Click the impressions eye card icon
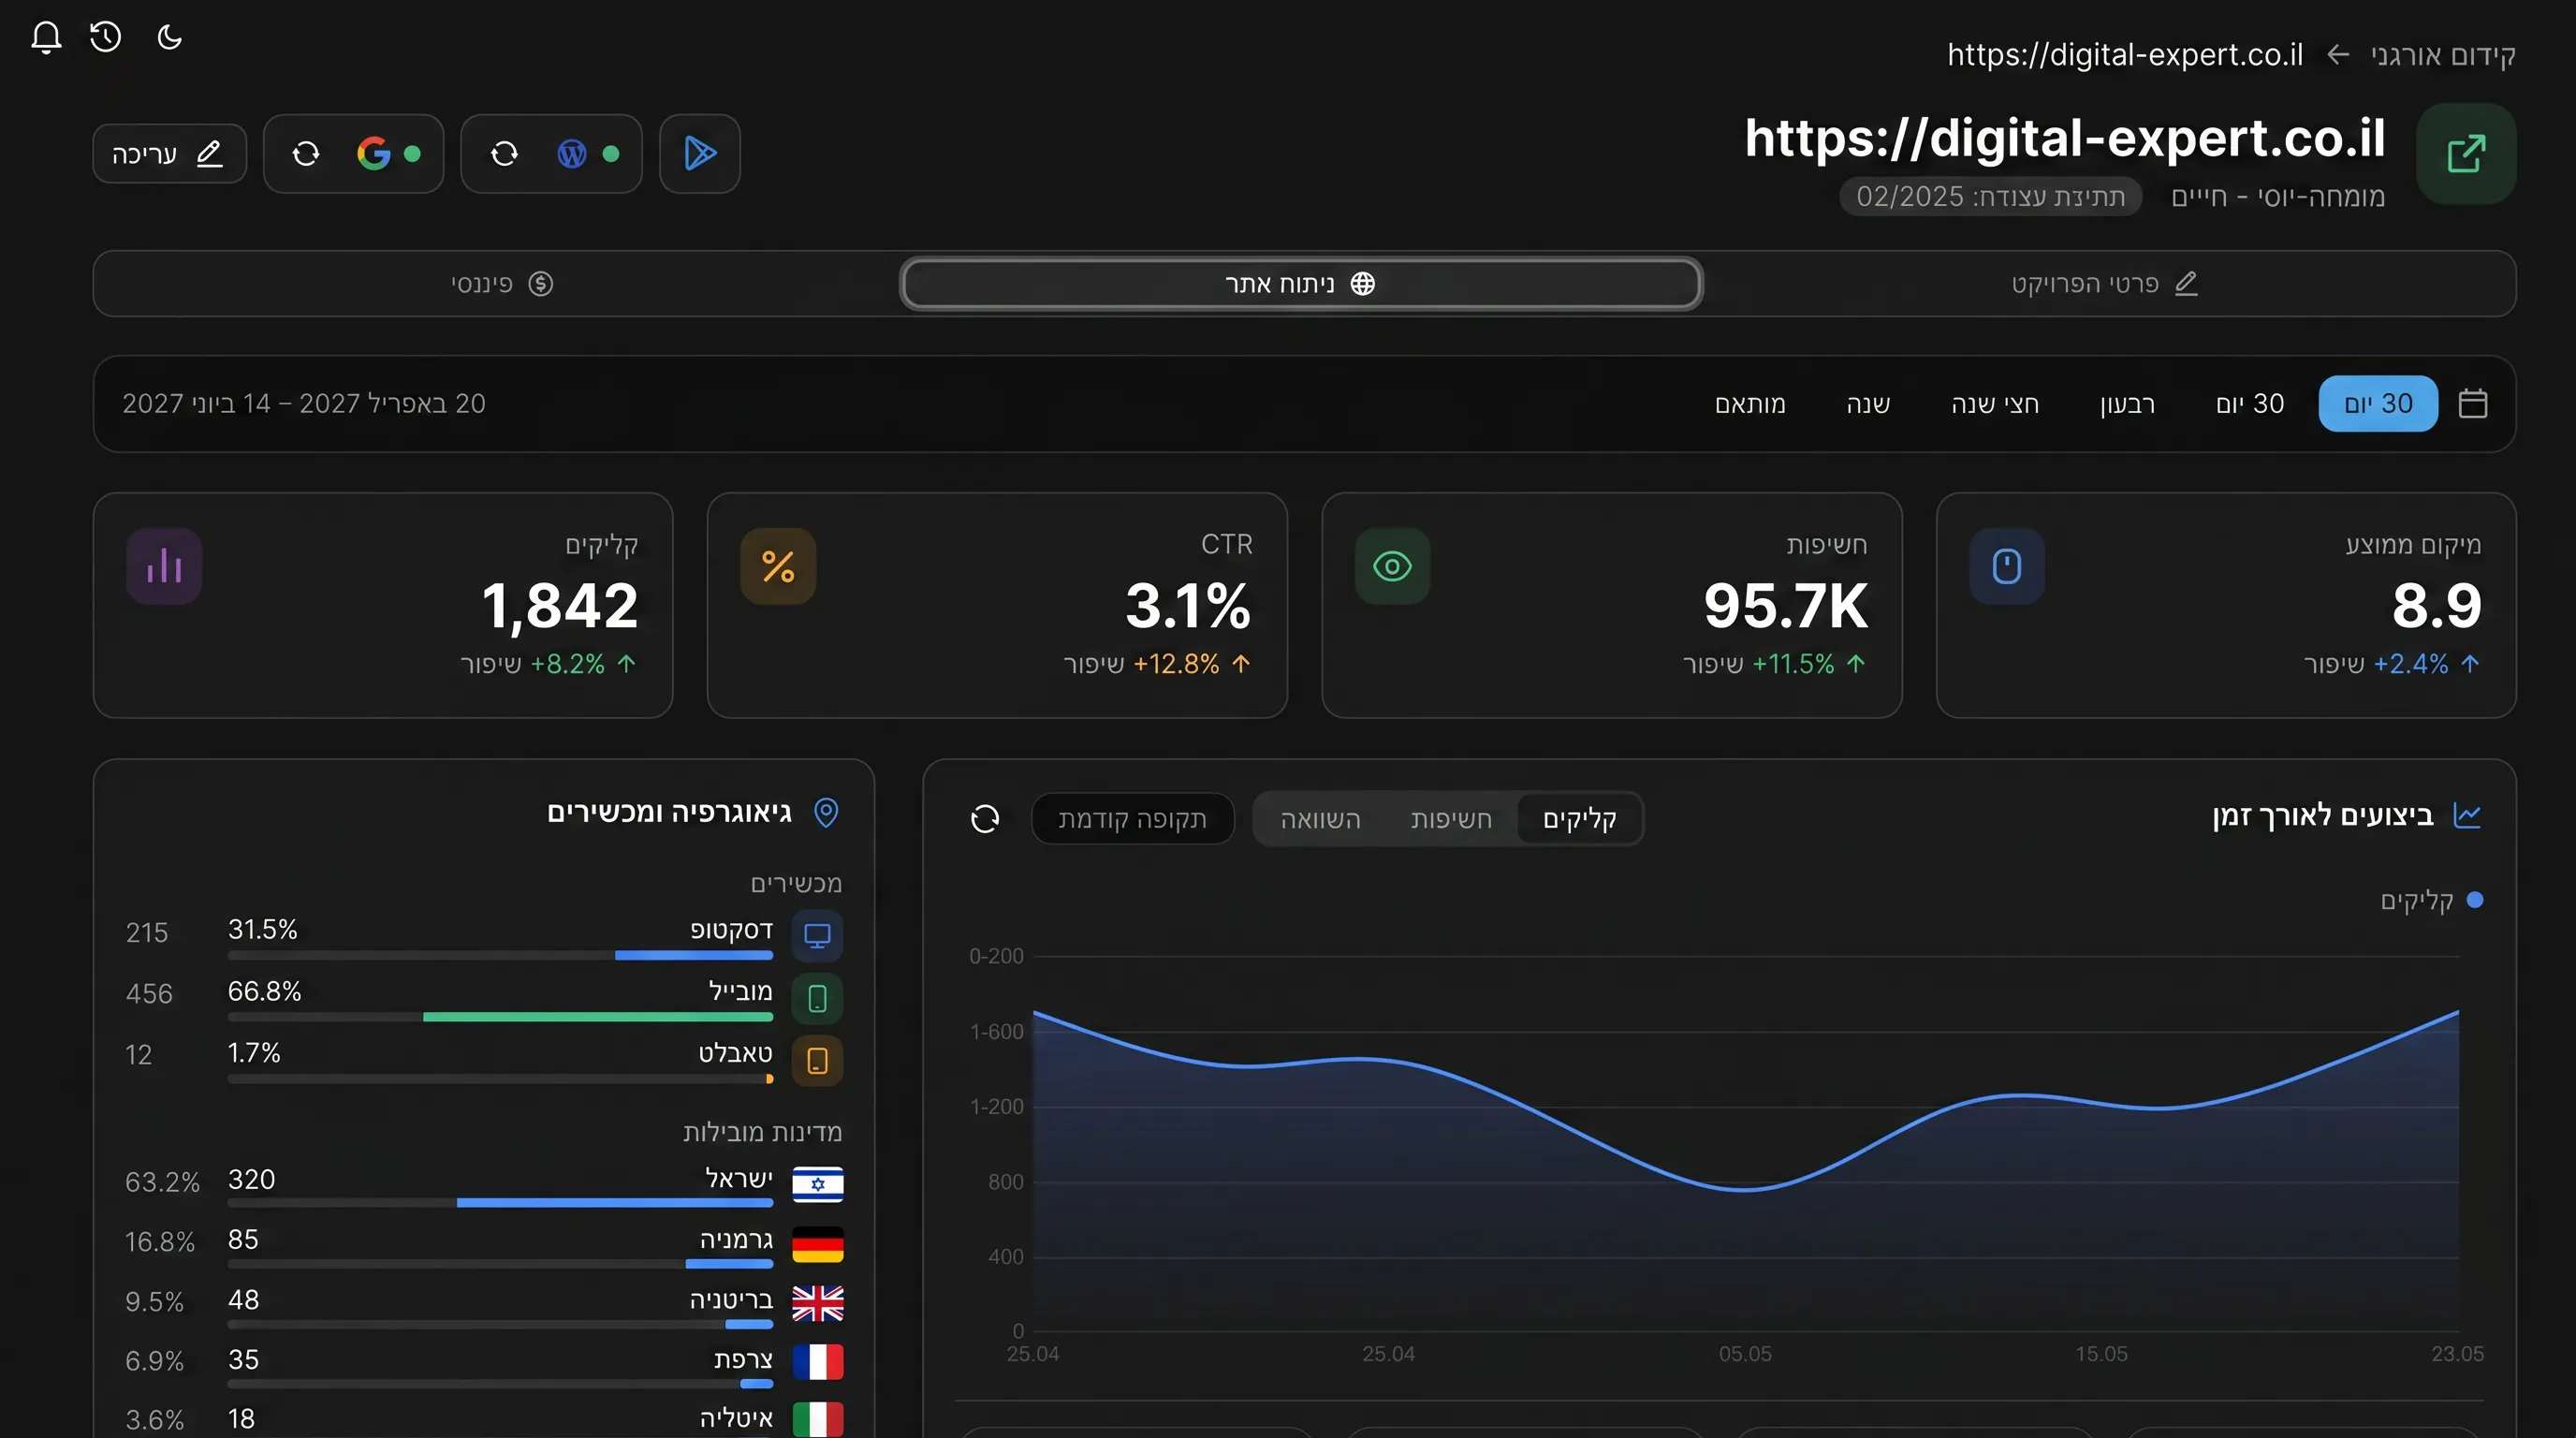2576x1438 pixels. [1392, 567]
